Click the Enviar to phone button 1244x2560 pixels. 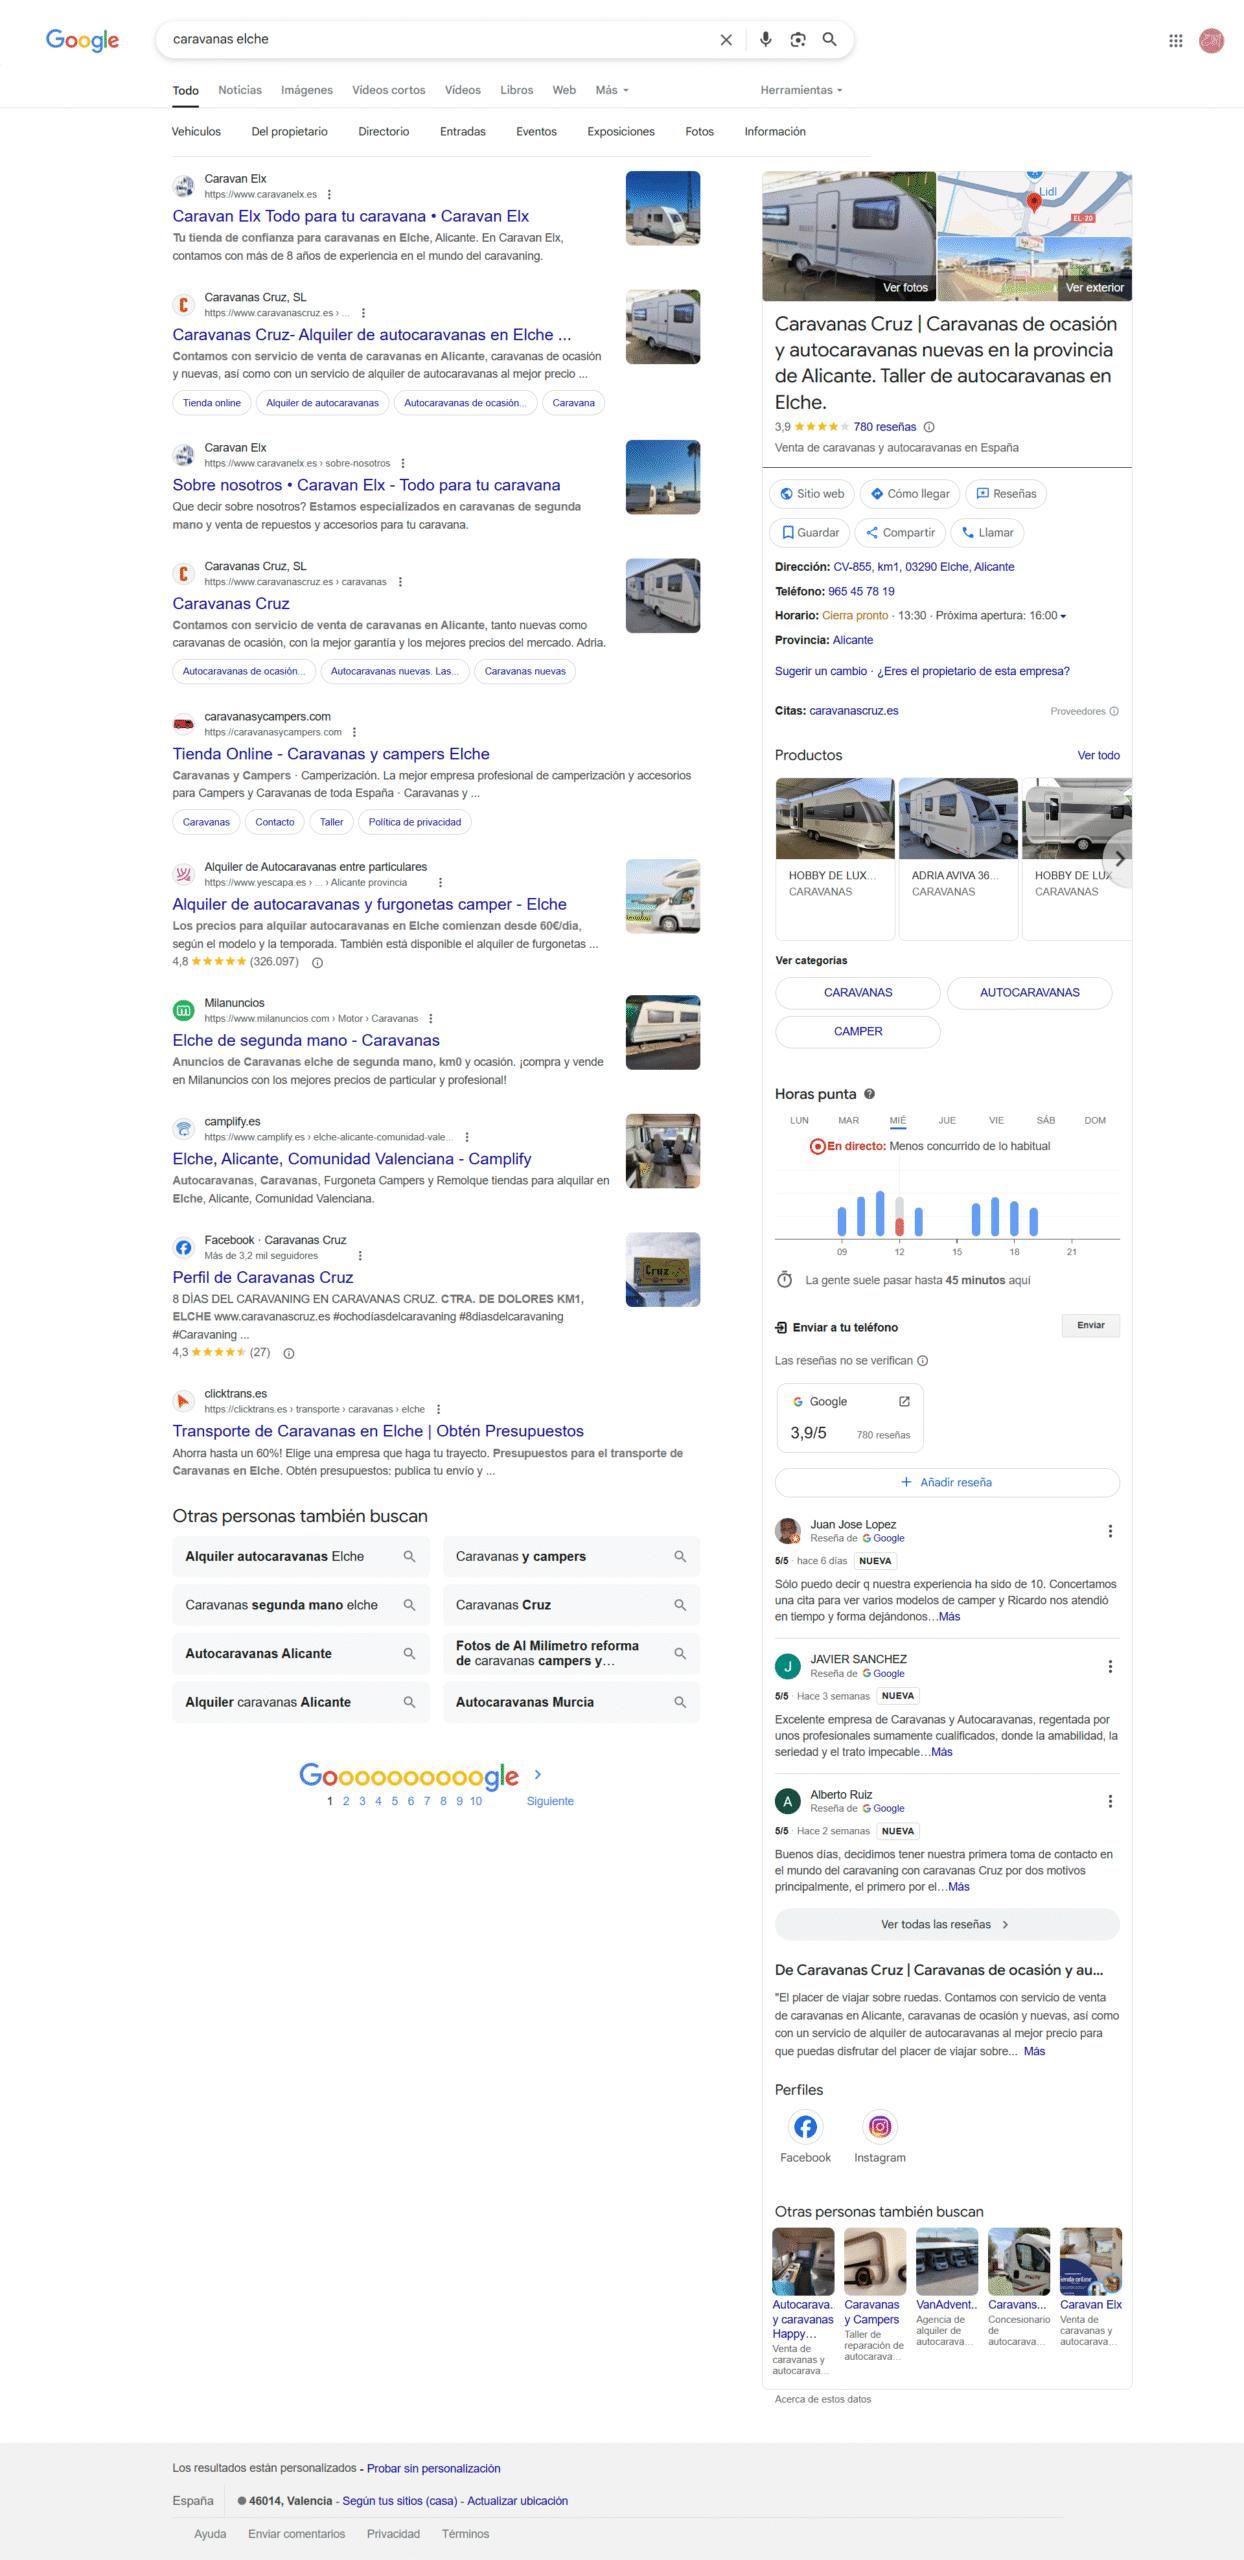point(1091,1326)
